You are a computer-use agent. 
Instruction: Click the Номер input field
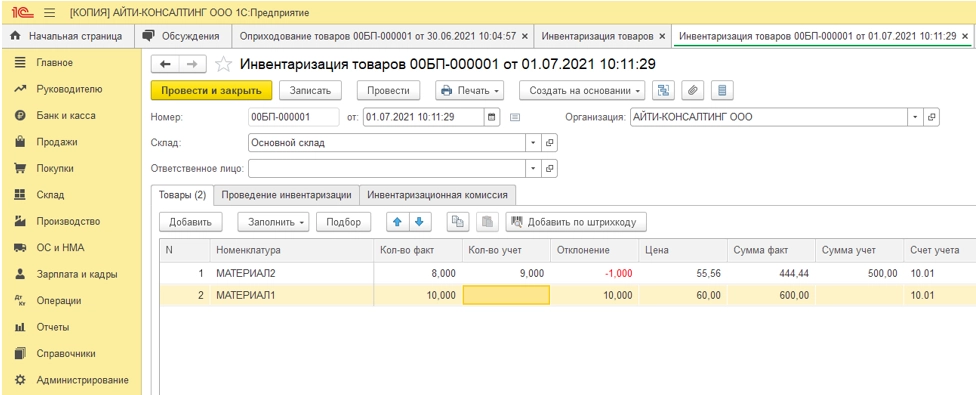(293, 116)
